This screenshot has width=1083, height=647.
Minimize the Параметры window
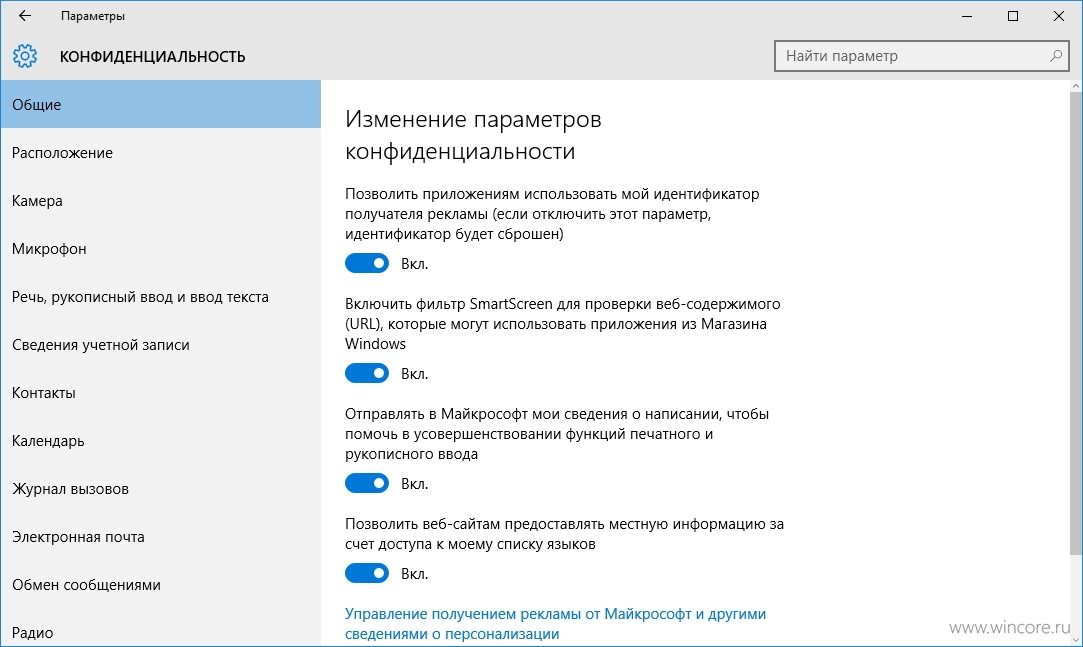(967, 16)
